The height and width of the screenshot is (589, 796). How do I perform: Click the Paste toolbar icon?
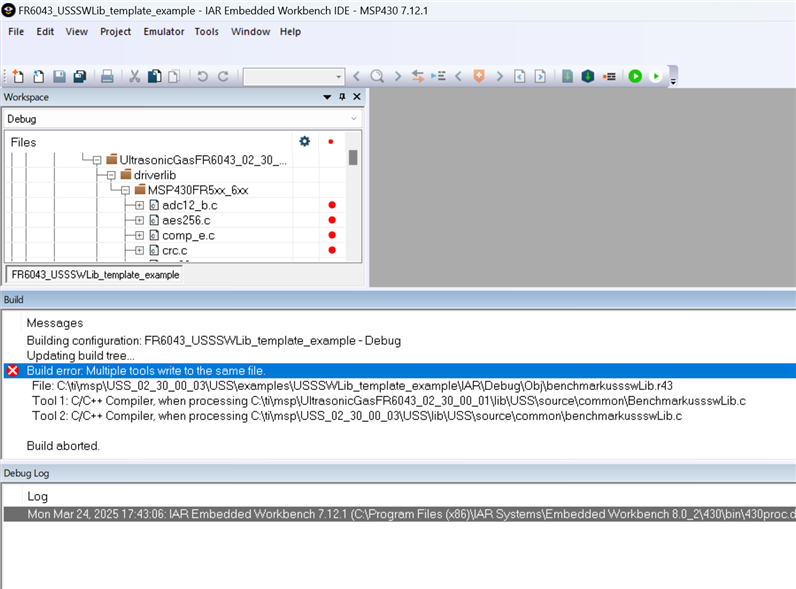pyautogui.click(x=174, y=76)
